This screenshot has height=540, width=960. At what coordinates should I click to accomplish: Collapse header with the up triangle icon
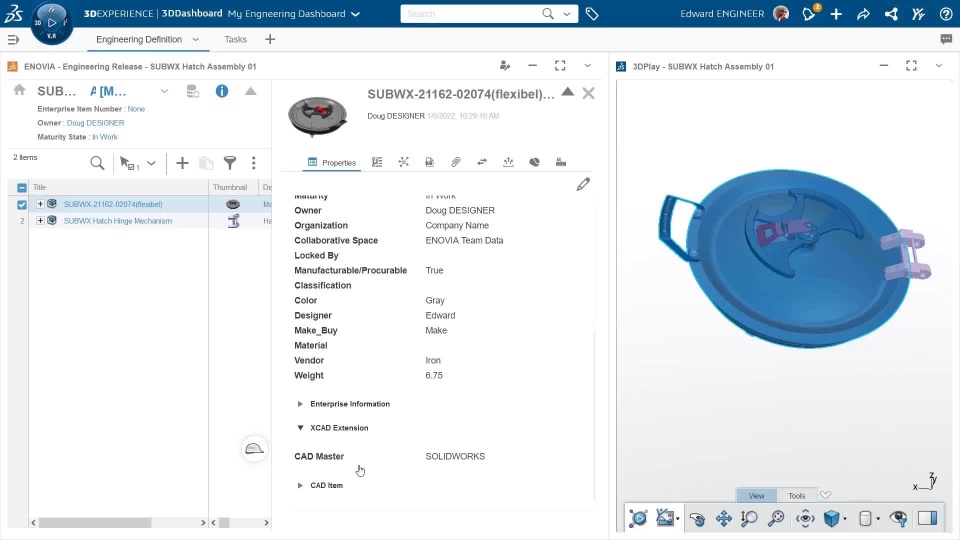[x=250, y=91]
